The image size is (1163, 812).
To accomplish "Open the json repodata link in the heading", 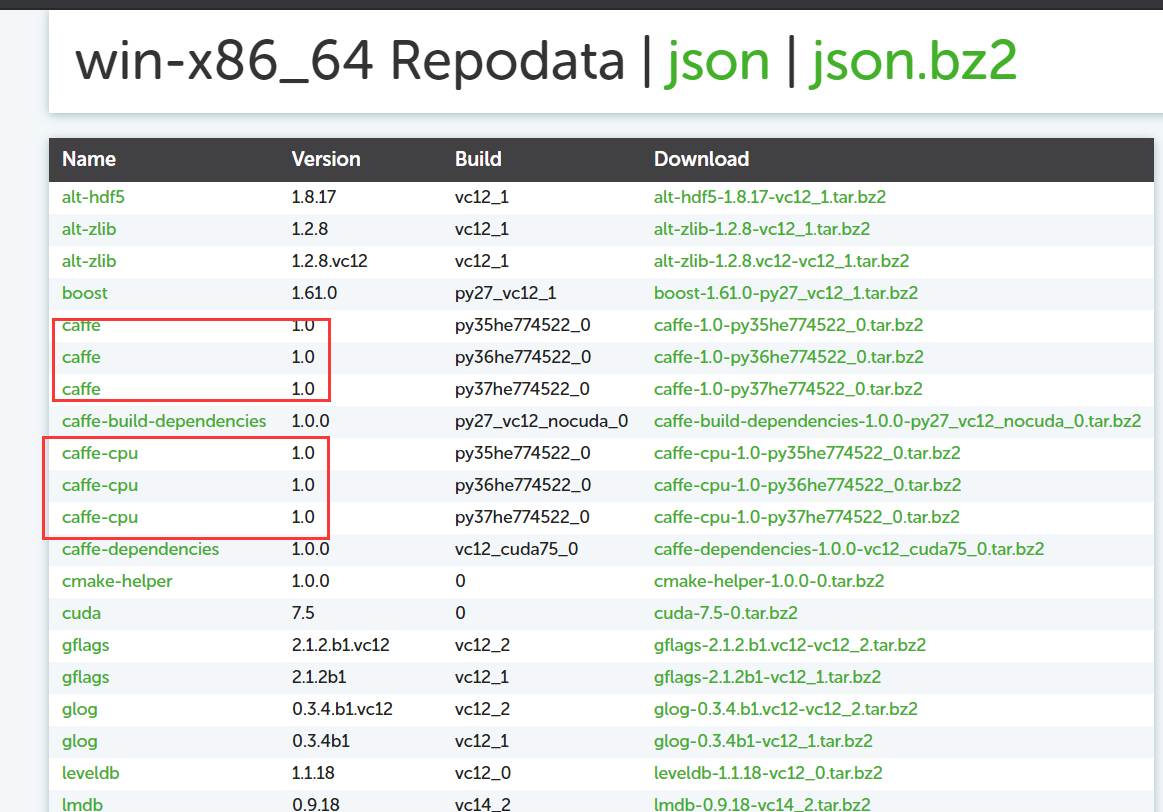I will pyautogui.click(x=716, y=63).
